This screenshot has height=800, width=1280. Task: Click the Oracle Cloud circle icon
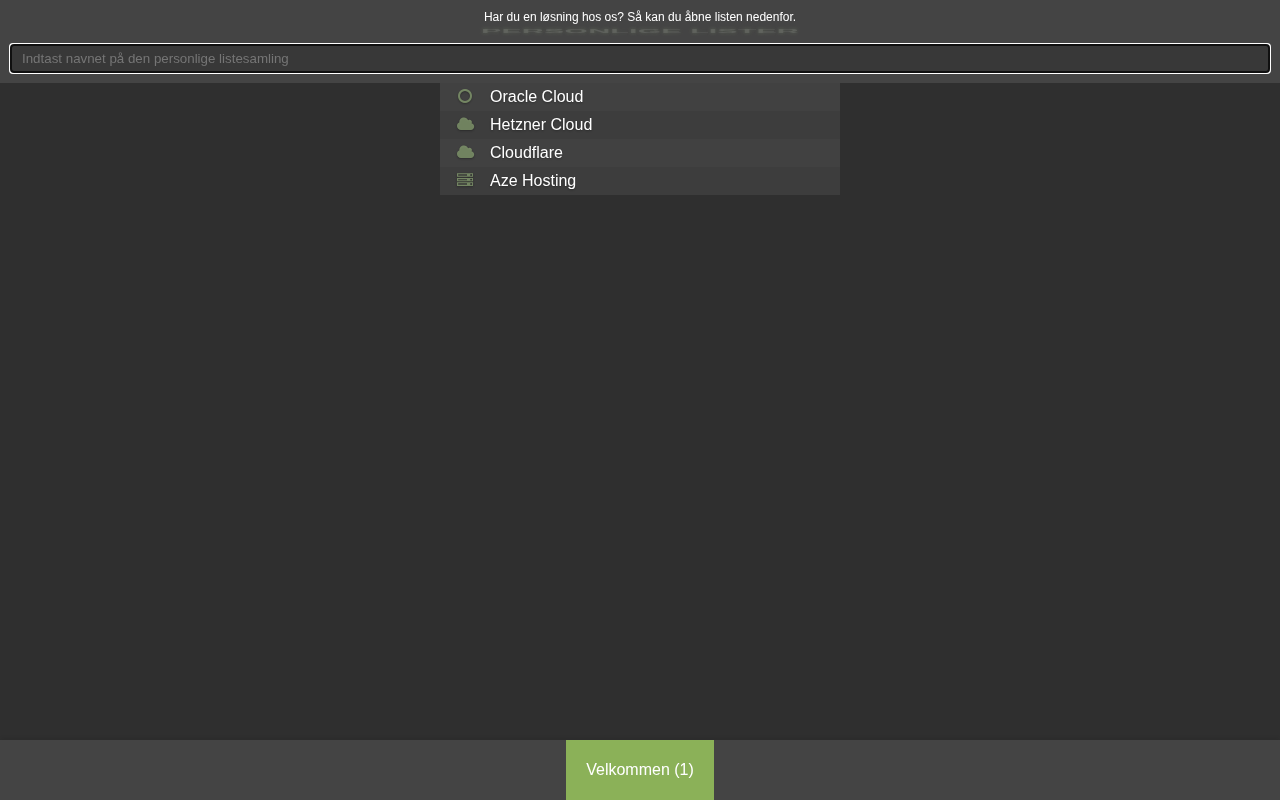click(465, 96)
